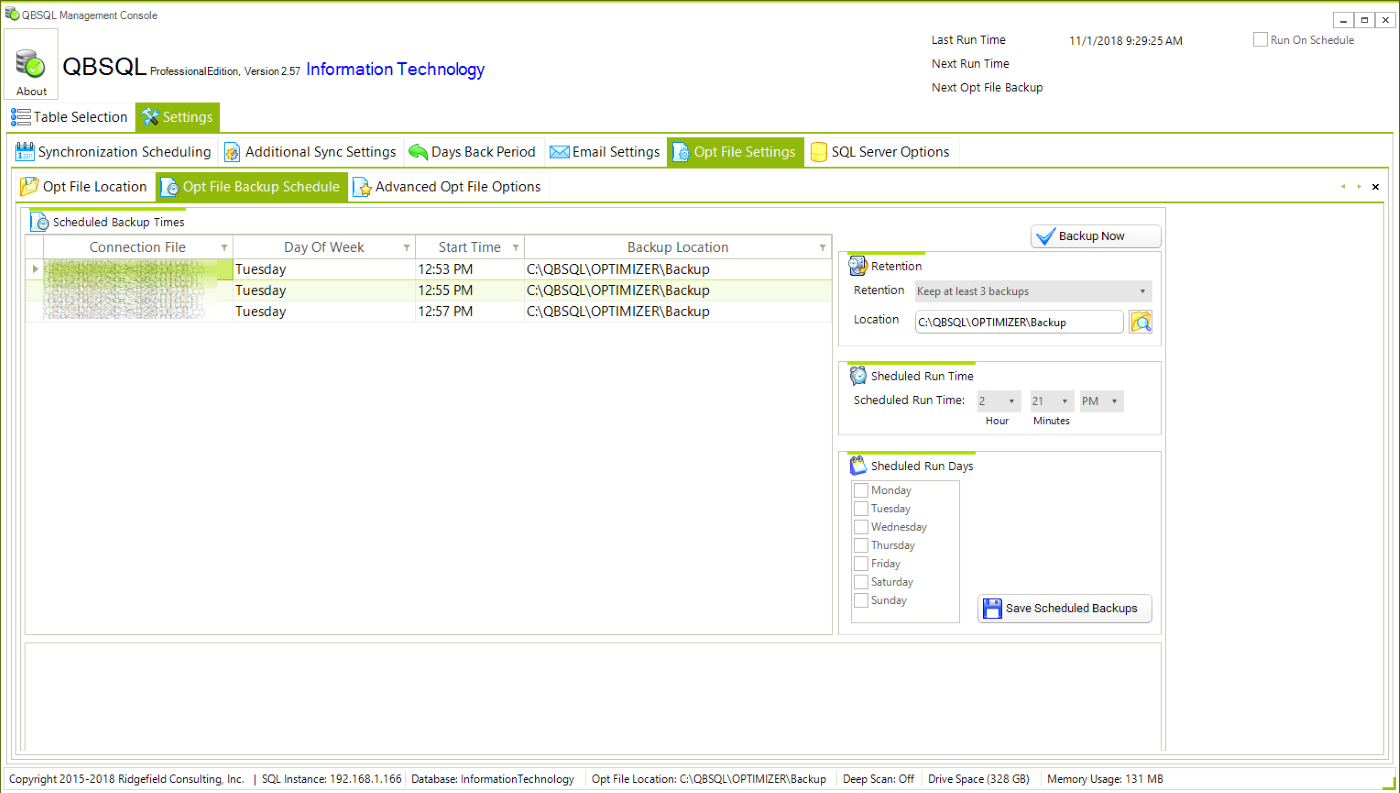Open the Retention policy dropdown
Viewport: 1400px width, 793px height.
[1033, 291]
